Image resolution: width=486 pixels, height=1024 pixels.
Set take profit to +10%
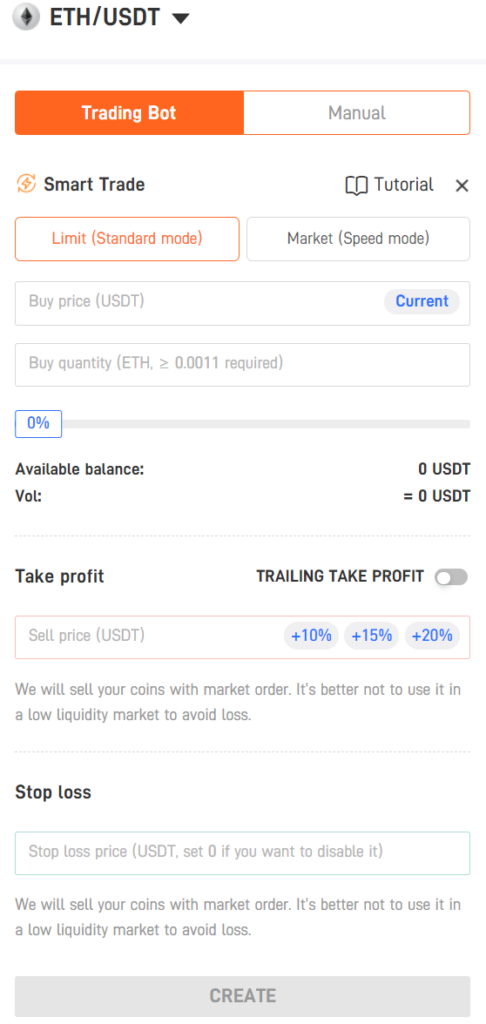tap(311, 635)
